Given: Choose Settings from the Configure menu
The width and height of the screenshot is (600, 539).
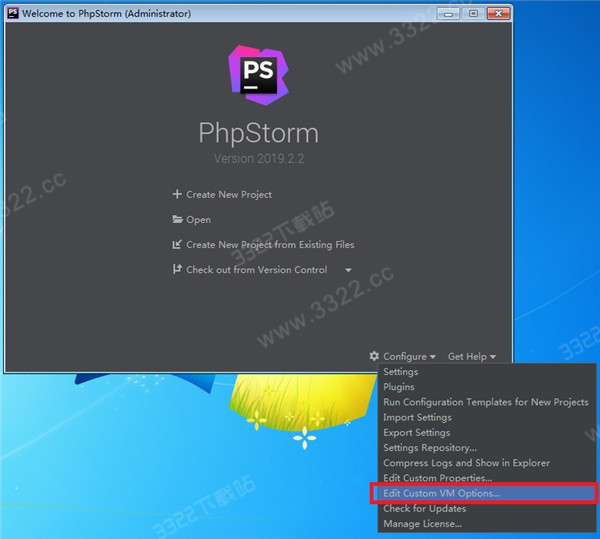Looking at the screenshot, I should 486,371.
